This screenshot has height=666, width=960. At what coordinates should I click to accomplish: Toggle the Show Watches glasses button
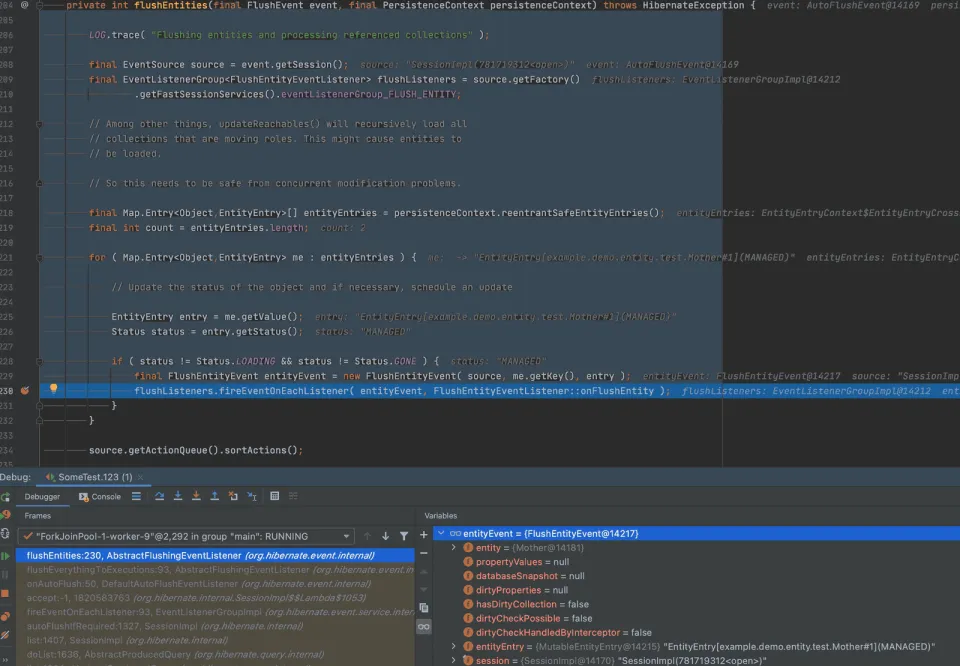[x=424, y=627]
